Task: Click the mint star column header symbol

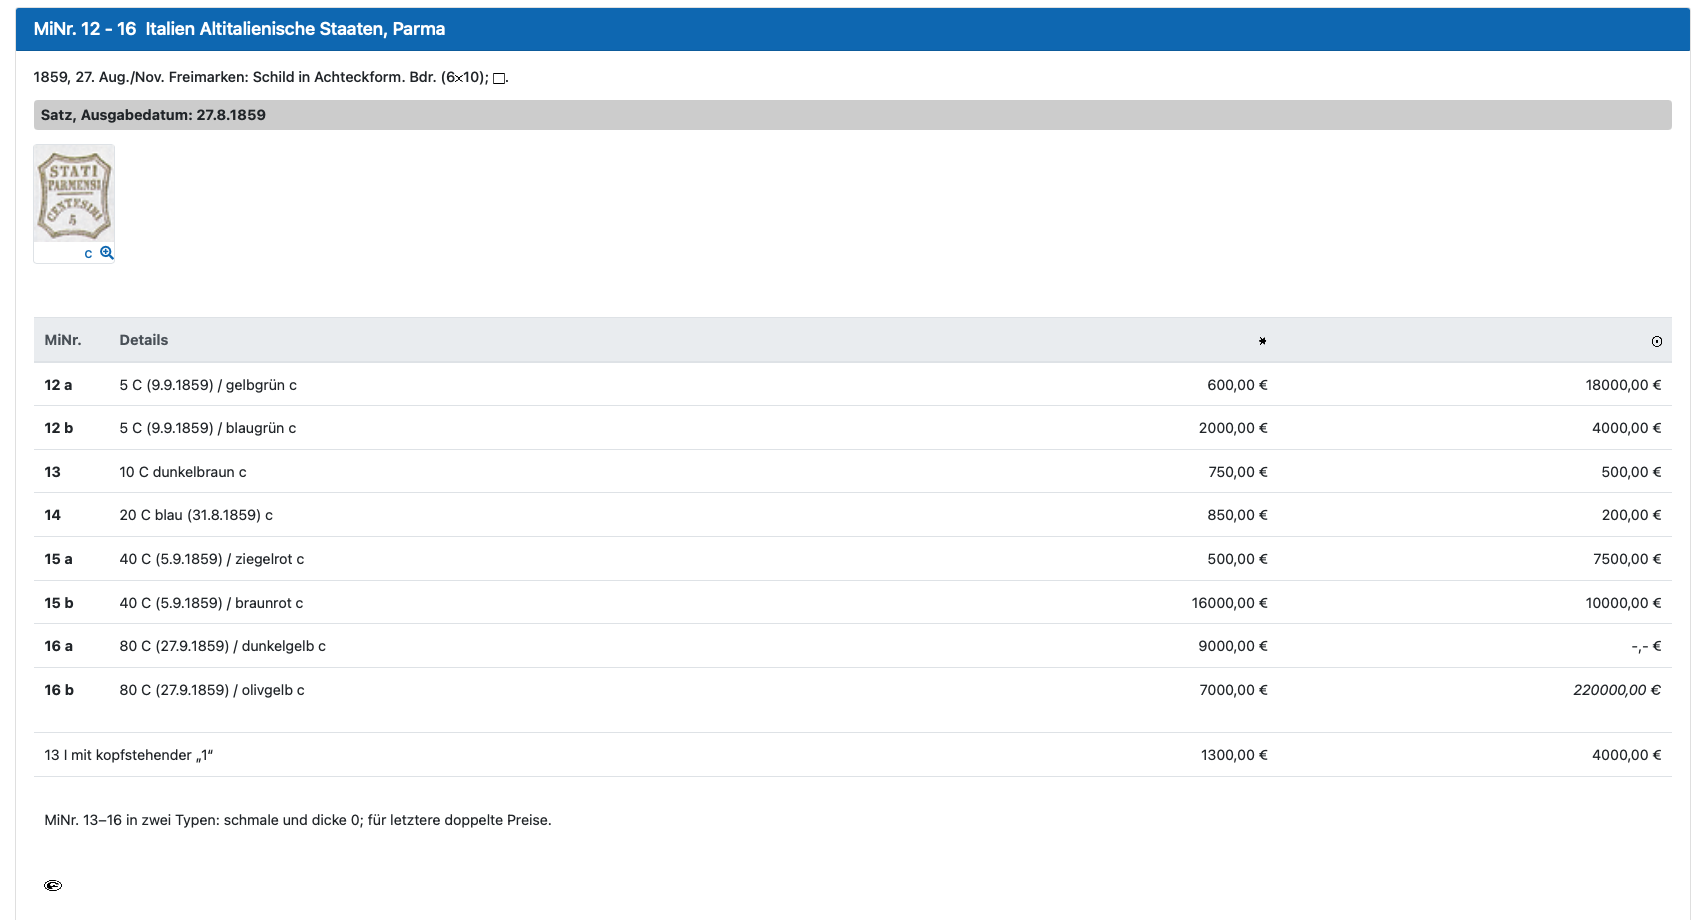Action: 1262,341
